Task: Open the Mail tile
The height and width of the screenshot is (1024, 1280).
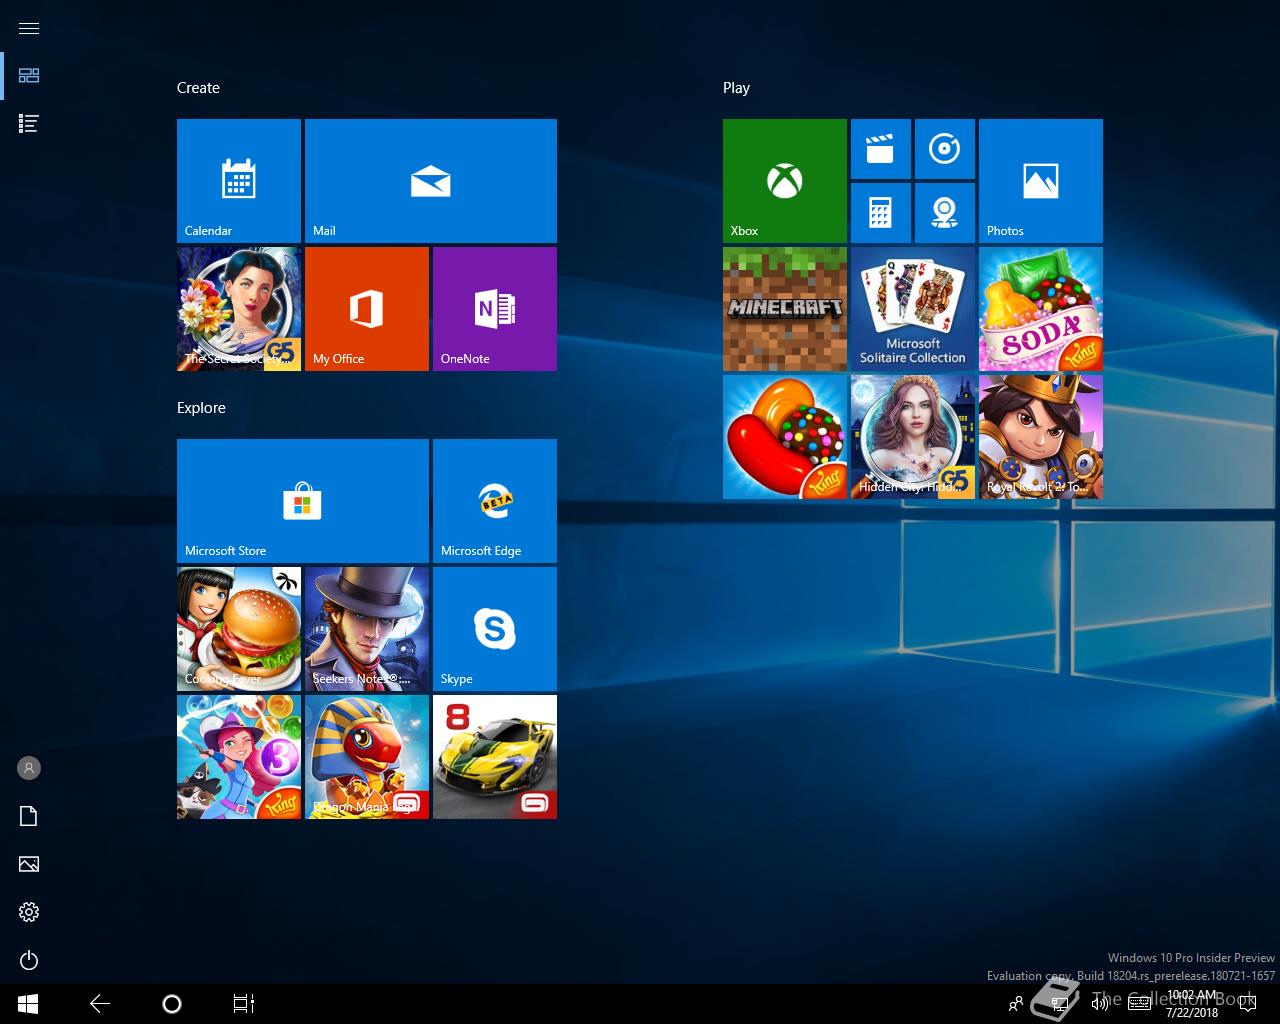Action: [x=431, y=181]
